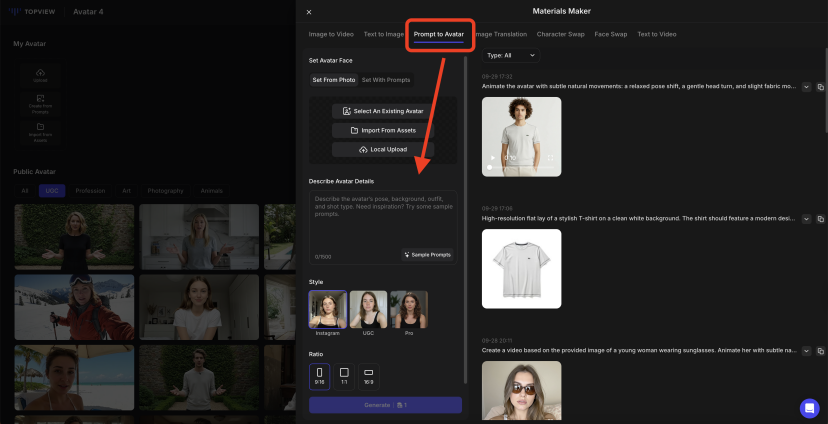The height and width of the screenshot is (424, 828).
Task: Click Local Upload button
Action: click(x=383, y=149)
